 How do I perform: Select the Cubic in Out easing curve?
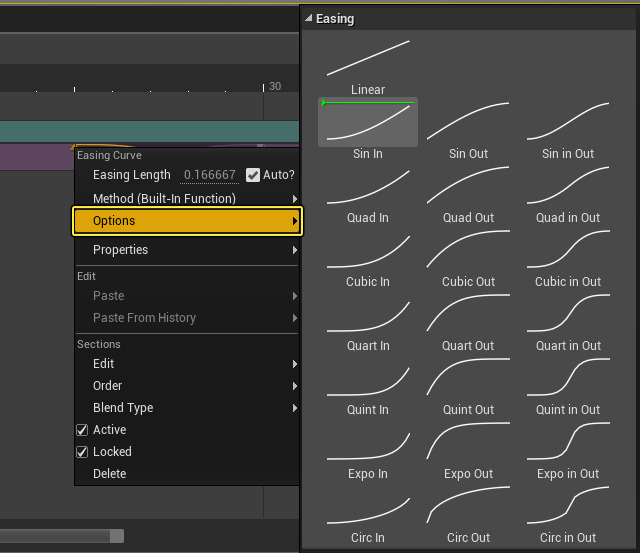(x=568, y=250)
